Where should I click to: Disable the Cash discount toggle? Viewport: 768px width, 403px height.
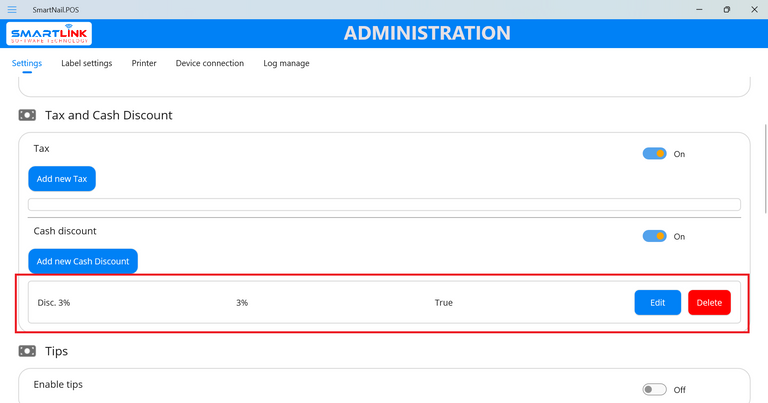(654, 237)
